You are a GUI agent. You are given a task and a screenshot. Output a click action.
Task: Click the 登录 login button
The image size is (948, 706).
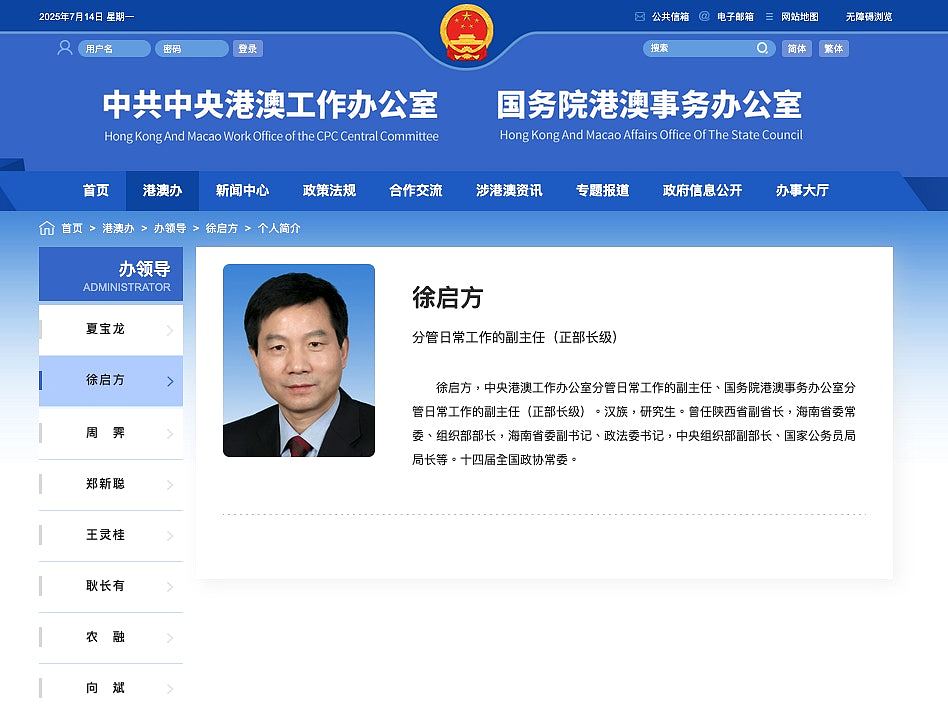248,48
